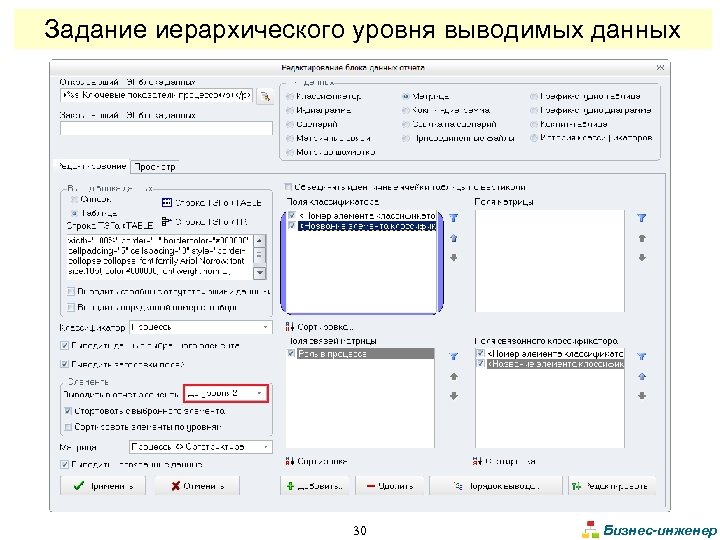Click the 'Строка TABLE' table row icon
This screenshot has height=540, width=720.
click(167, 202)
